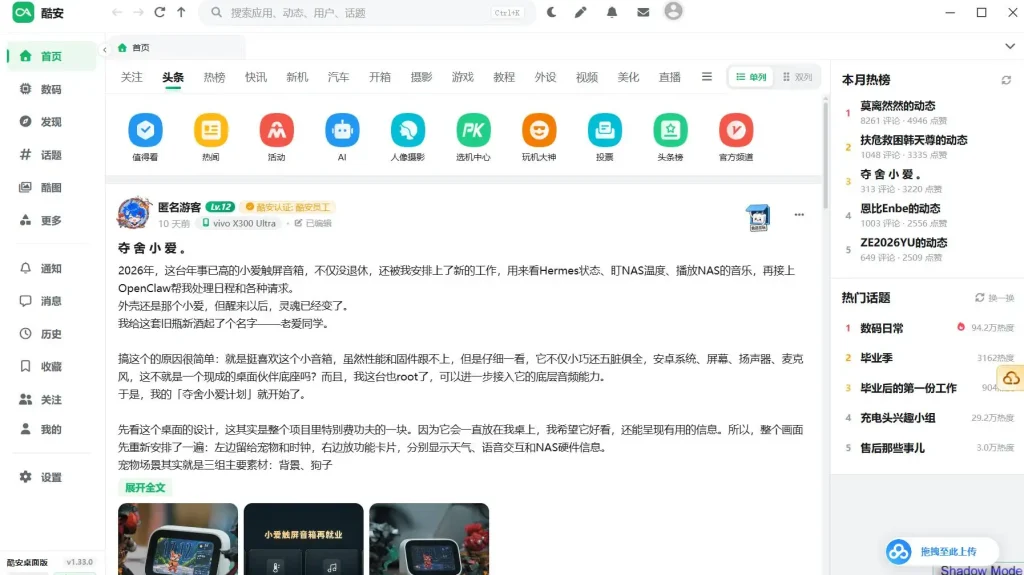Collapse the left sidebar with chevron

104,50
